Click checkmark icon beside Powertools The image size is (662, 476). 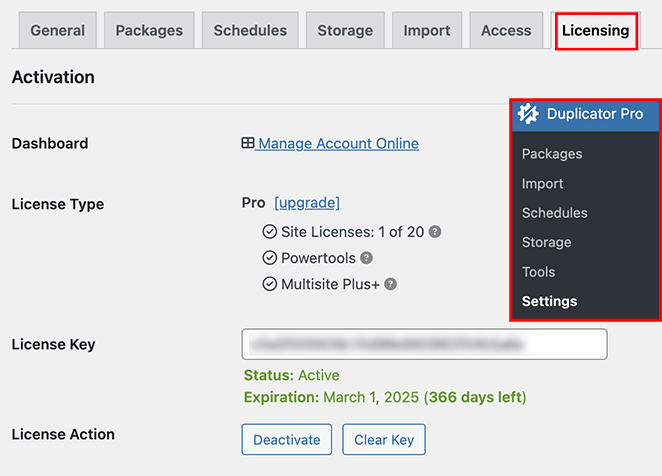269,258
